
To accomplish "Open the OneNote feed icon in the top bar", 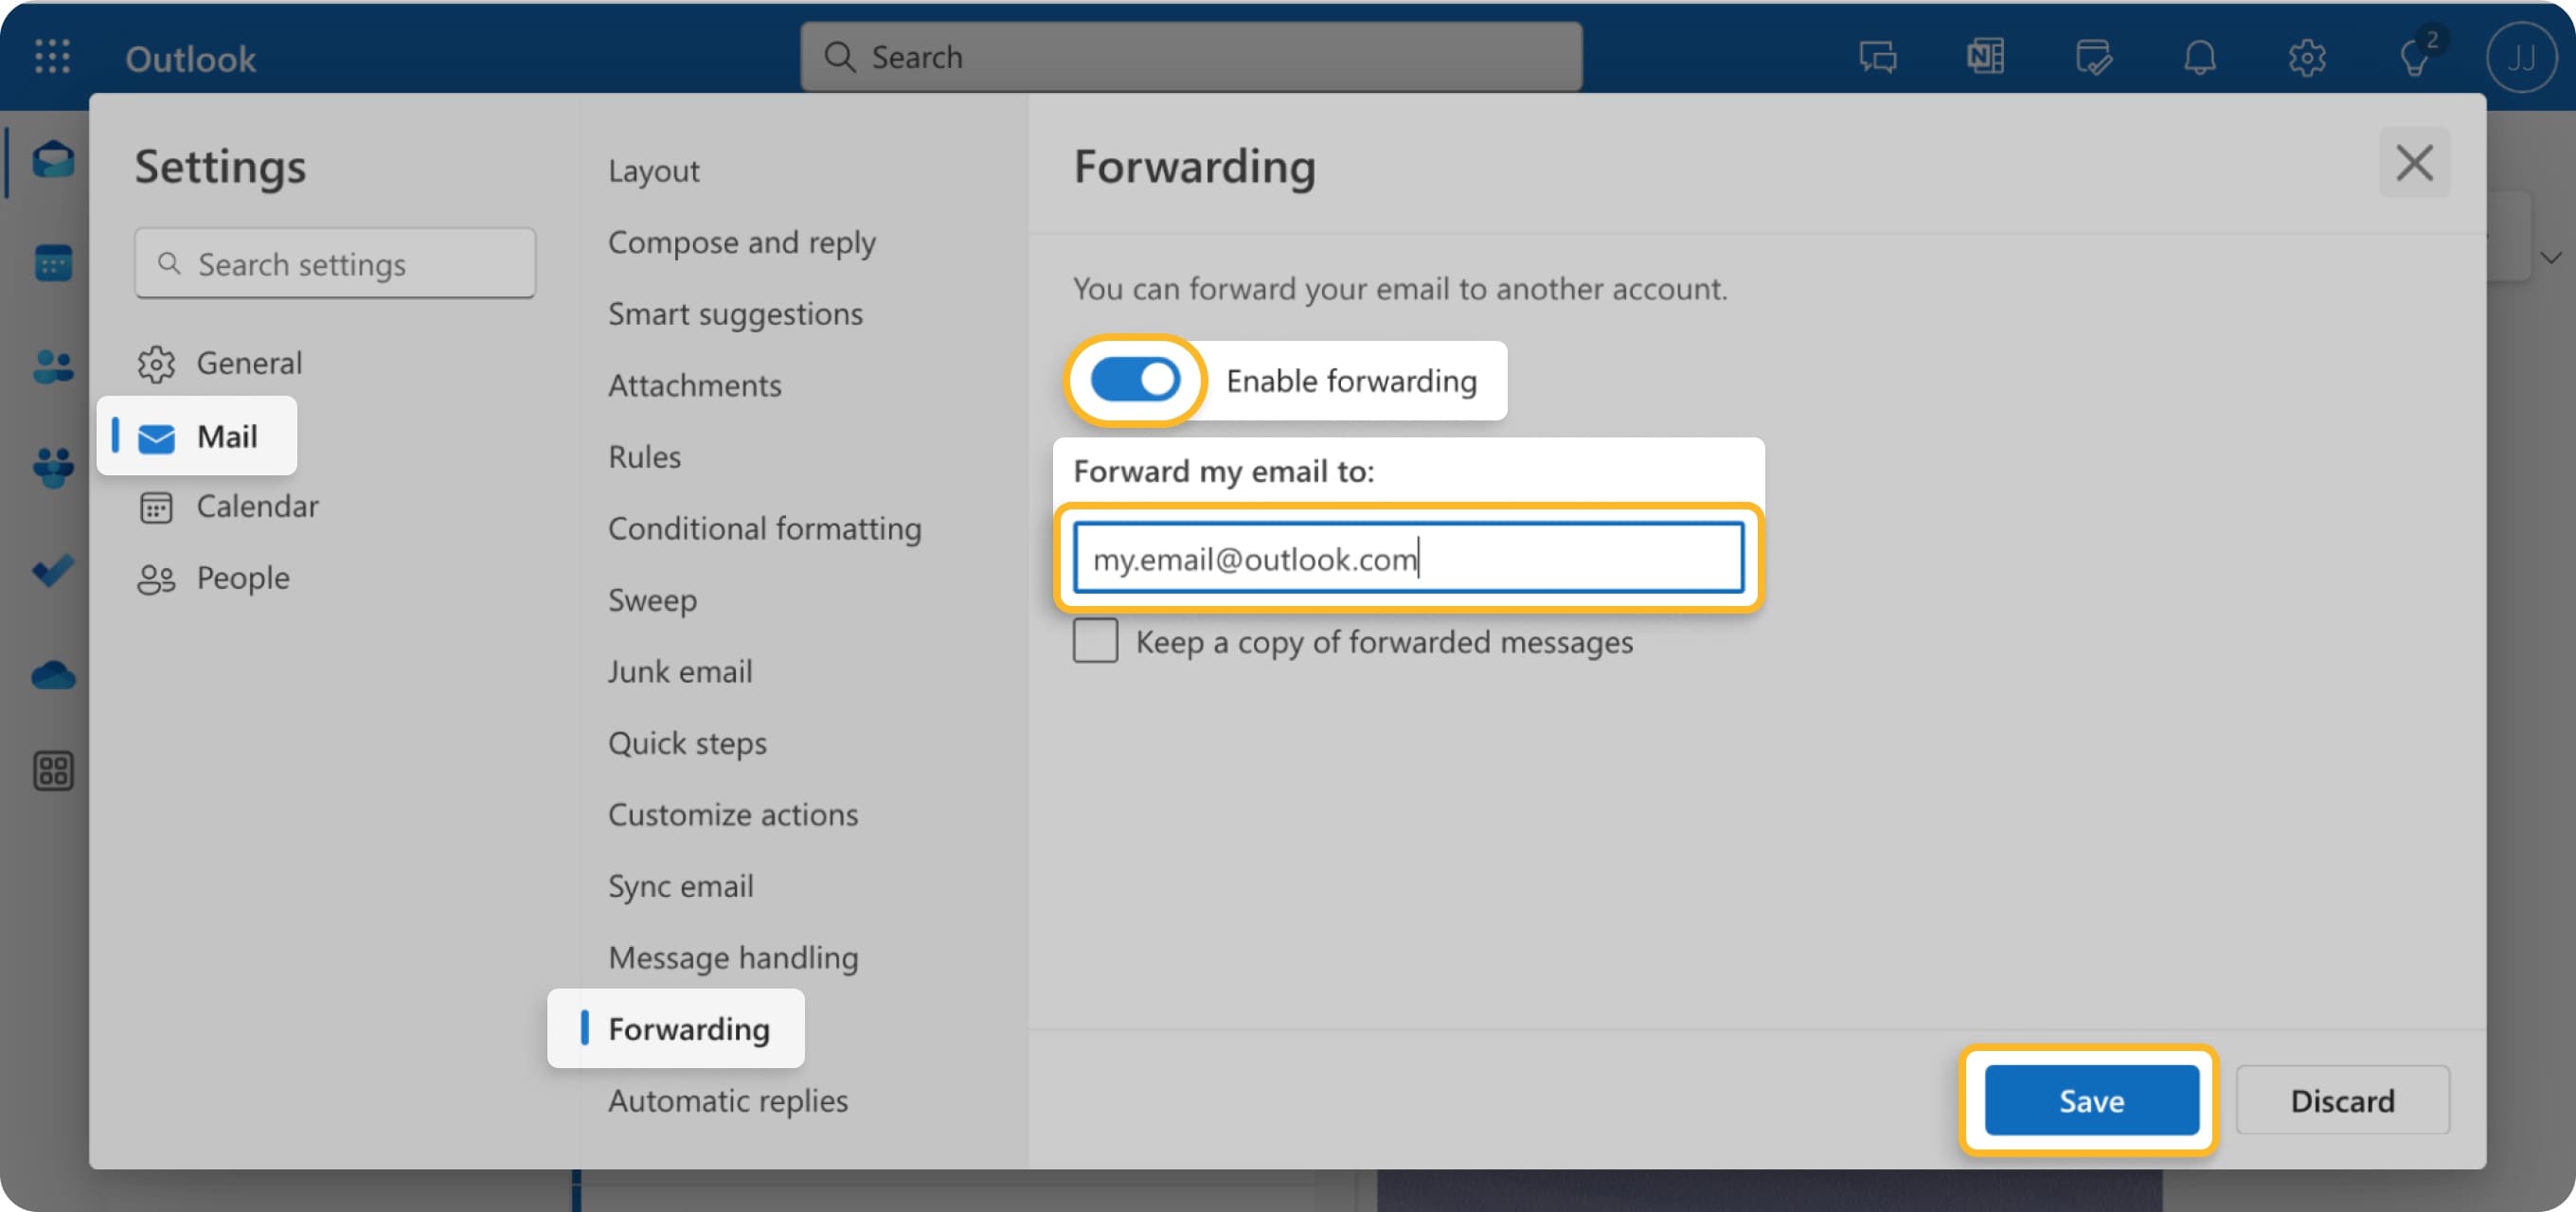I will pyautogui.click(x=1985, y=57).
